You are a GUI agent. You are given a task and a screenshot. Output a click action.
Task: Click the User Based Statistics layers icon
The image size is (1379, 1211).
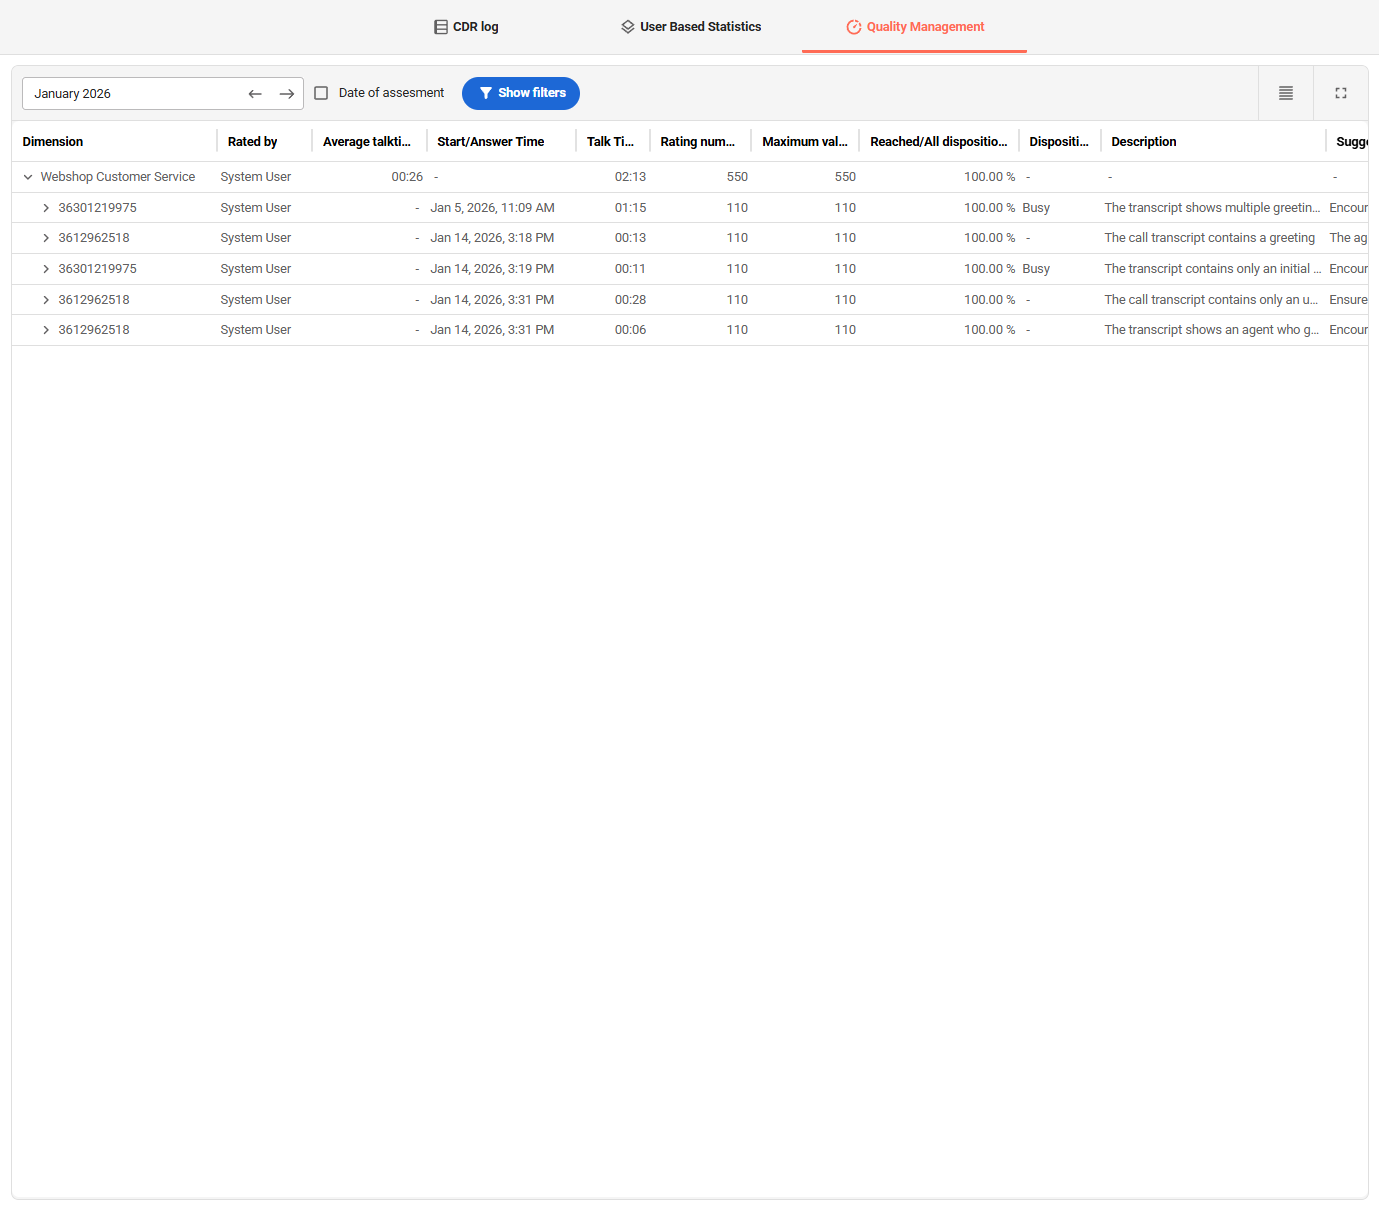628,27
